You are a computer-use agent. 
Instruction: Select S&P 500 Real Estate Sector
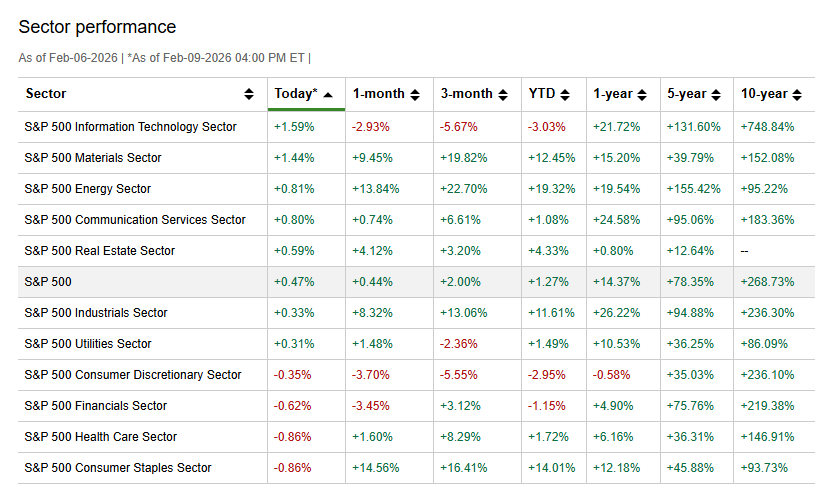tap(100, 251)
